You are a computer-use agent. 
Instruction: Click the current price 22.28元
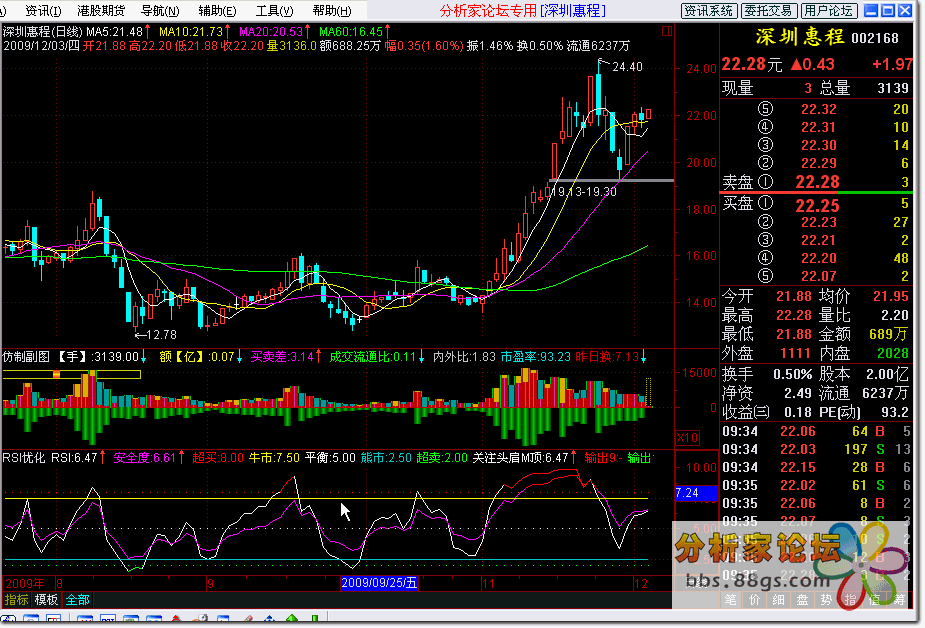tap(752, 64)
